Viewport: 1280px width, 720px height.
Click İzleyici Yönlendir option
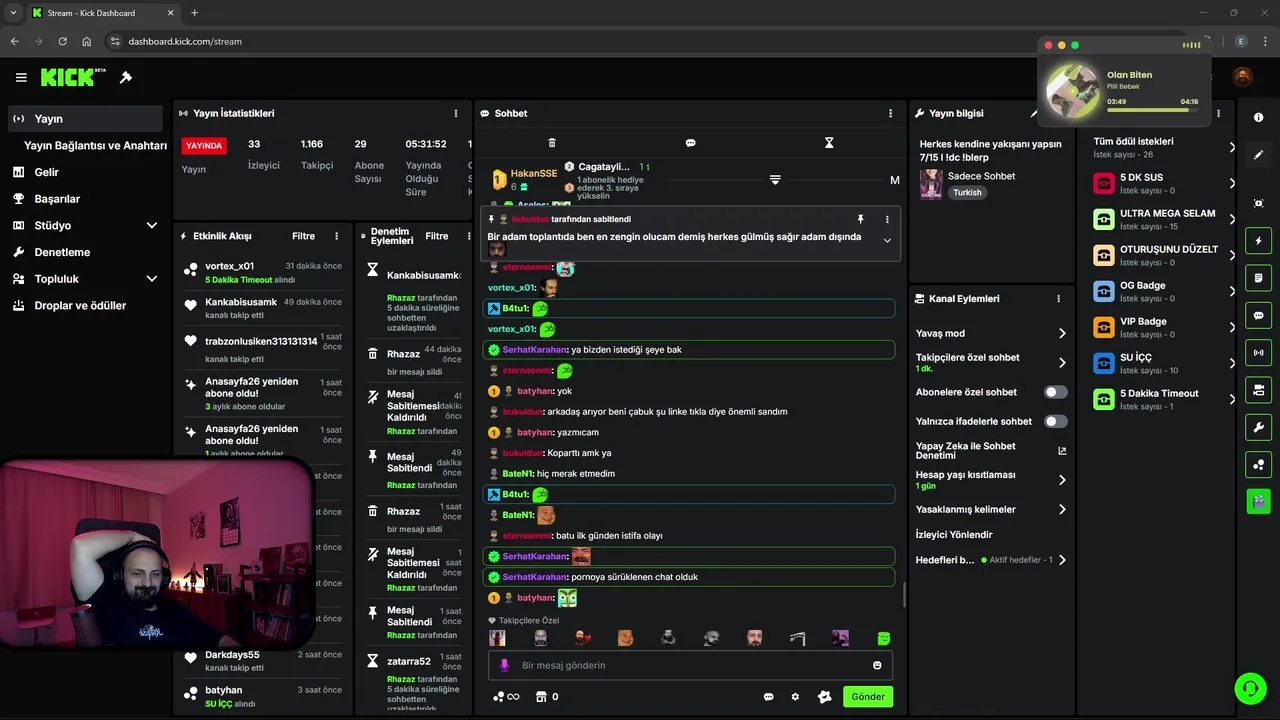(954, 535)
